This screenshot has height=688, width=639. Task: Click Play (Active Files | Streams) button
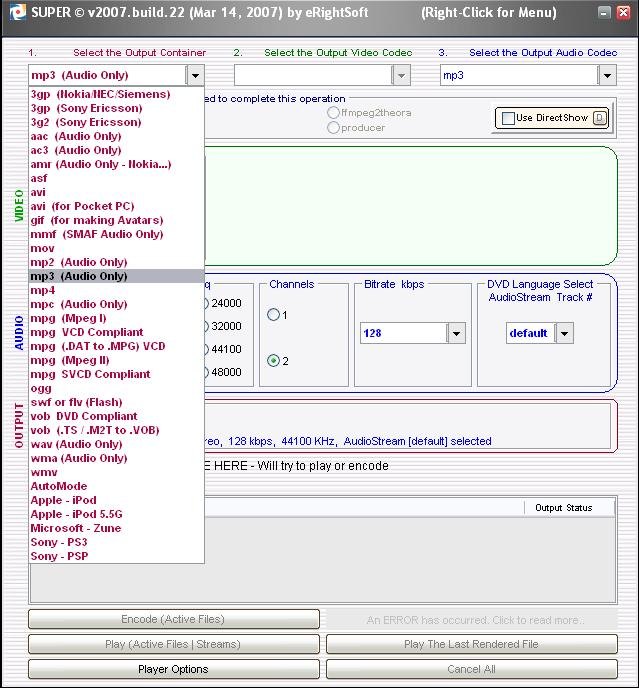point(174,644)
